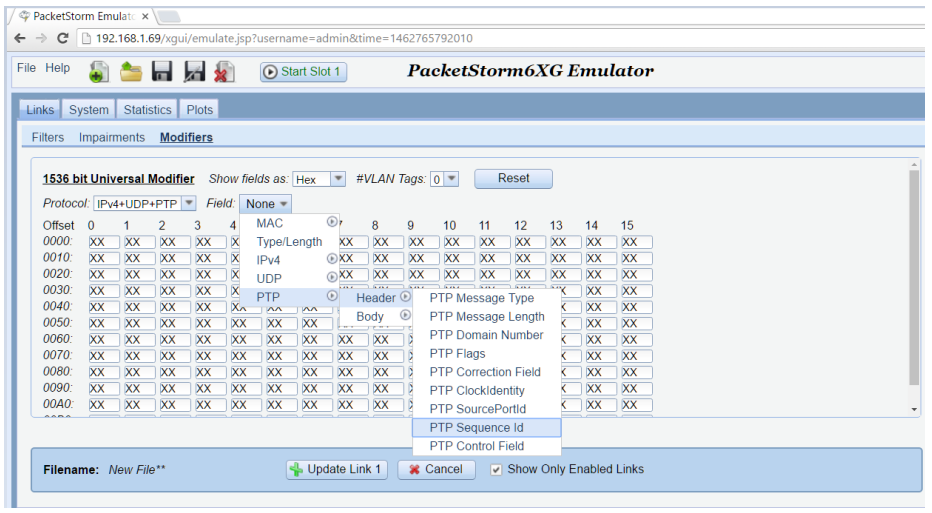Click the Save floppy disk icon
This screenshot has height=513, width=932.
click(162, 71)
